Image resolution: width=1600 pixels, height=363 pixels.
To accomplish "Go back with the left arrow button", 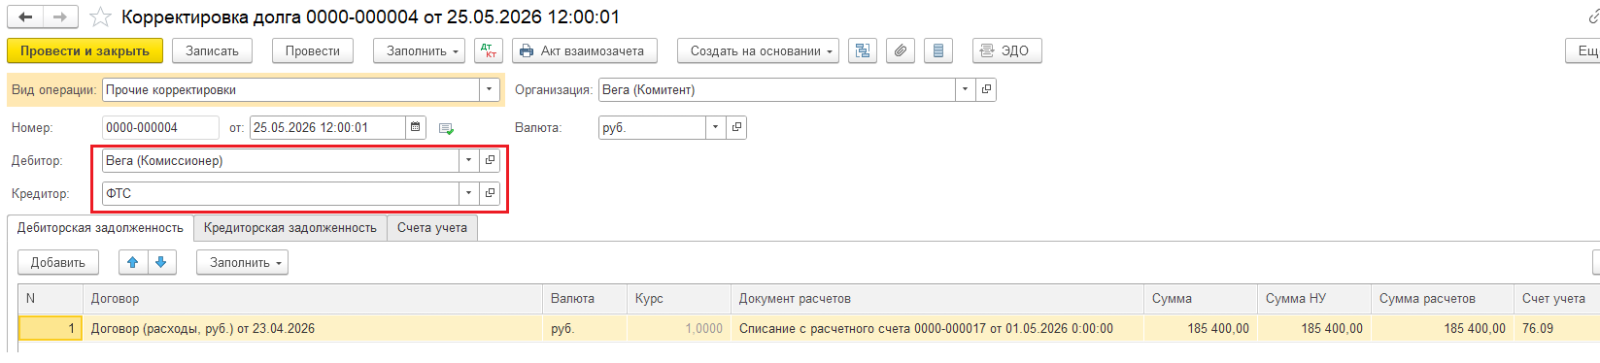I will 25,17.
